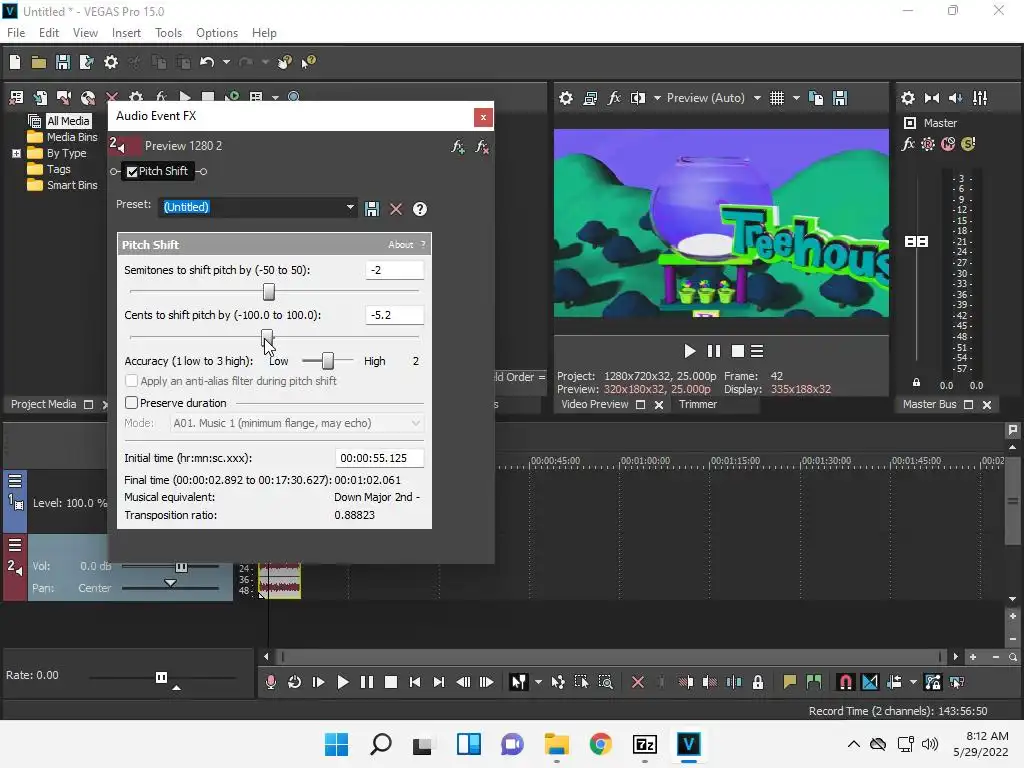This screenshot has height=768, width=1024.
Task: Stop the video preview
Action: pyautogui.click(x=738, y=351)
